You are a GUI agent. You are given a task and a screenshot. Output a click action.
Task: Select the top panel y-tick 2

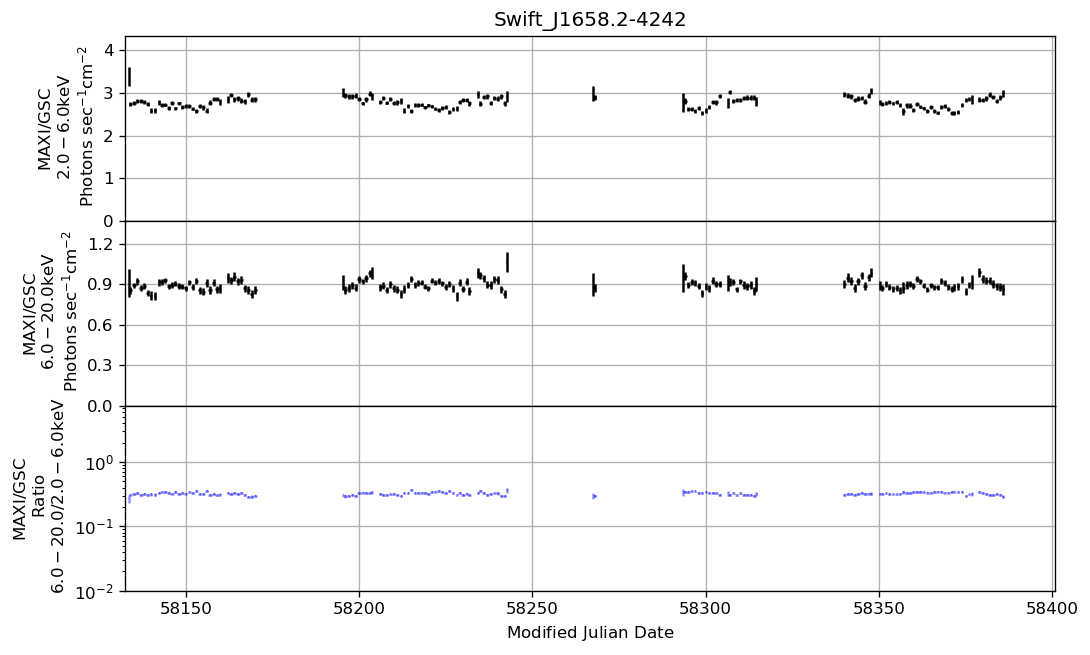(111, 136)
